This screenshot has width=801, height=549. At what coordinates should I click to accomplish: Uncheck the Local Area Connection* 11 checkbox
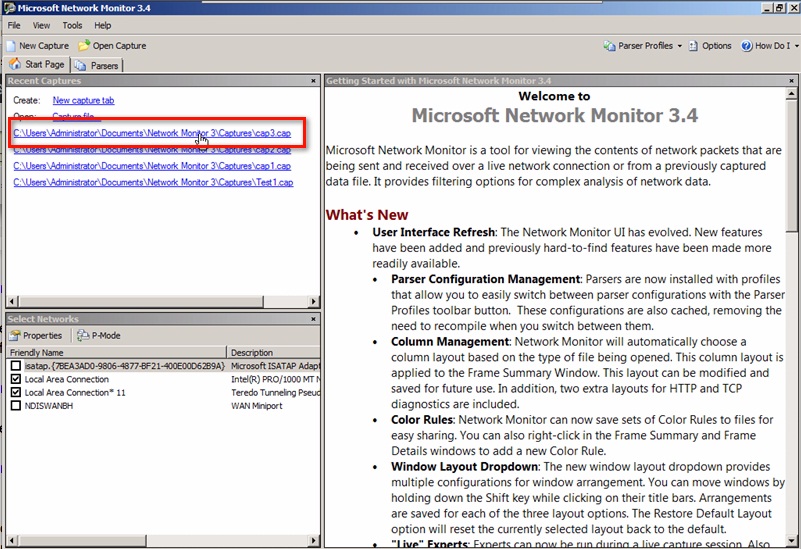(x=16, y=392)
